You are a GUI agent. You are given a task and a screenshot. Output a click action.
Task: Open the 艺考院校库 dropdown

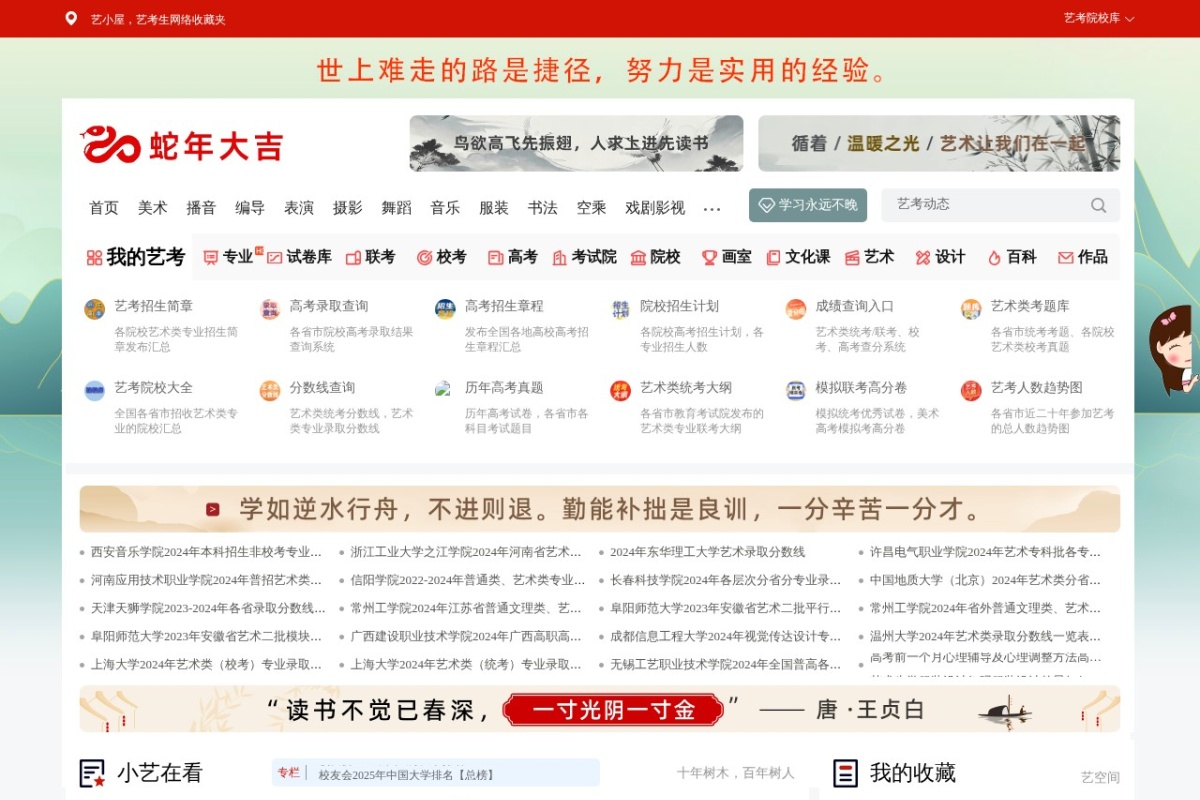click(1099, 18)
